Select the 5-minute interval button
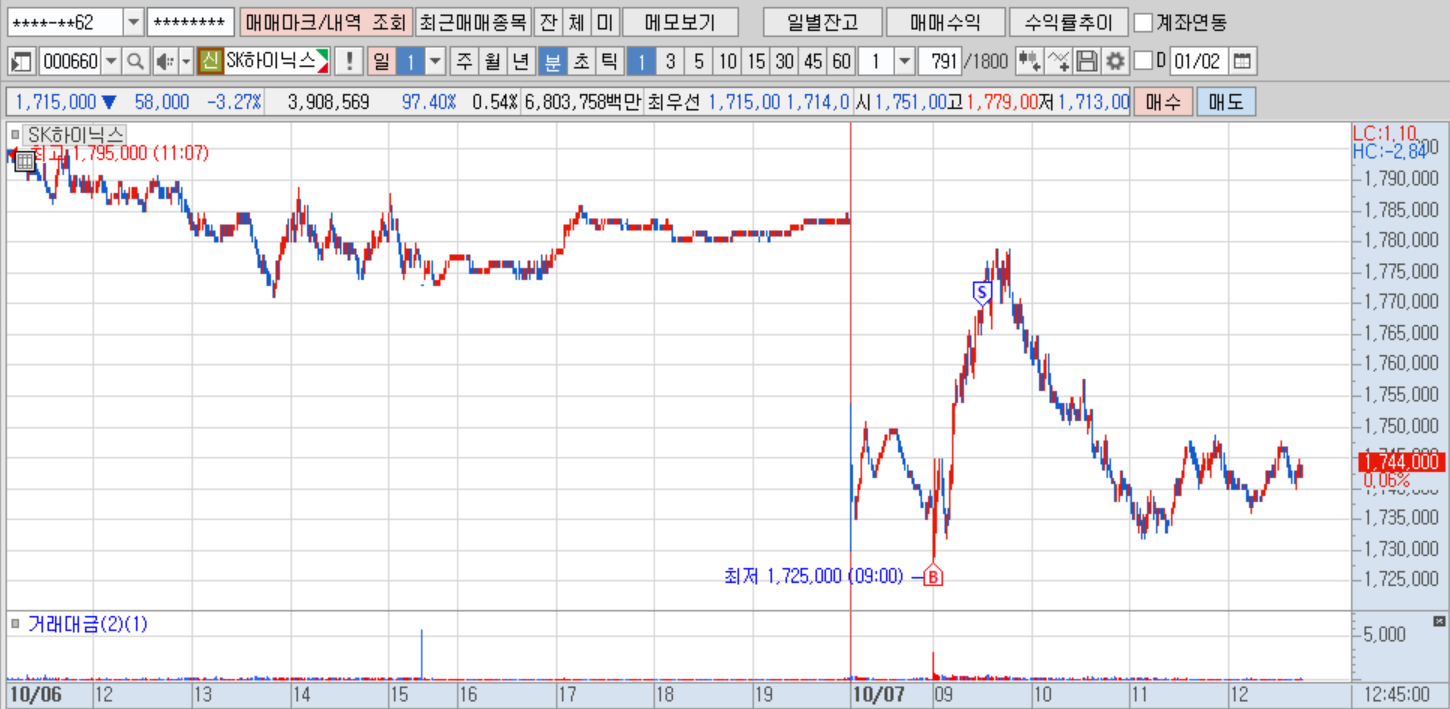The height and width of the screenshot is (709, 1450). point(698,61)
